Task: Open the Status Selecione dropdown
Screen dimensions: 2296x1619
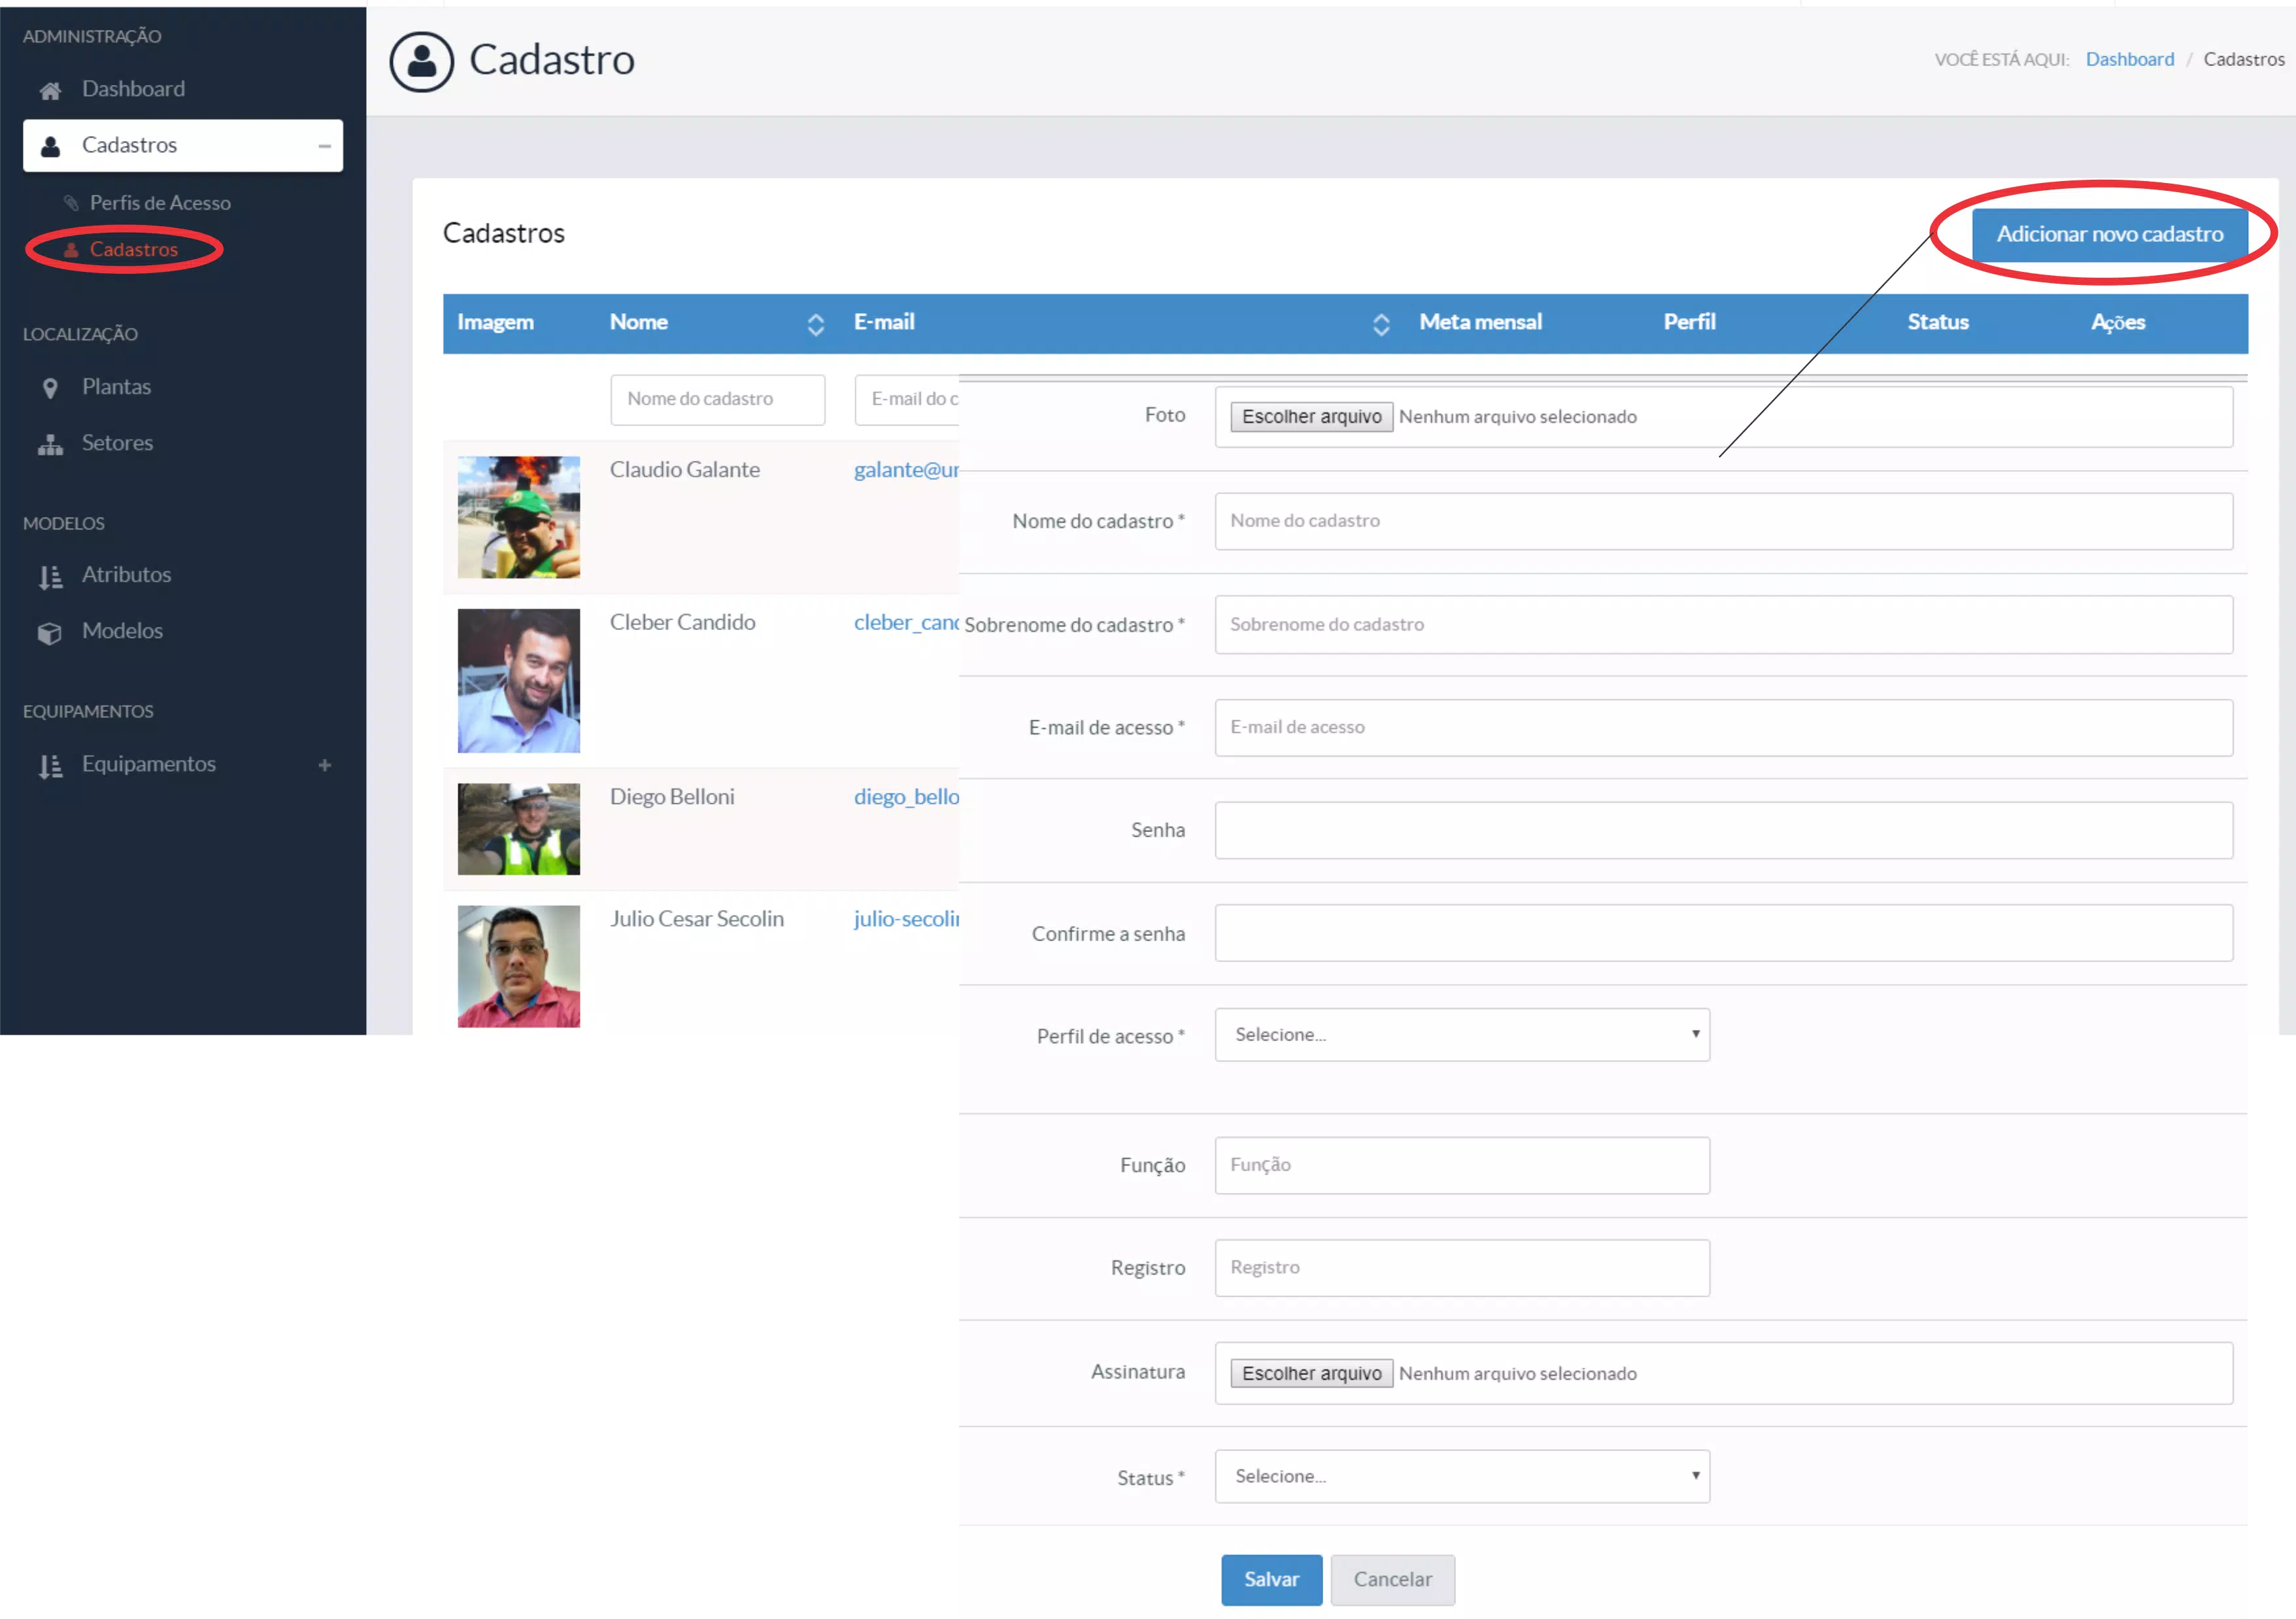Action: 1461,1476
